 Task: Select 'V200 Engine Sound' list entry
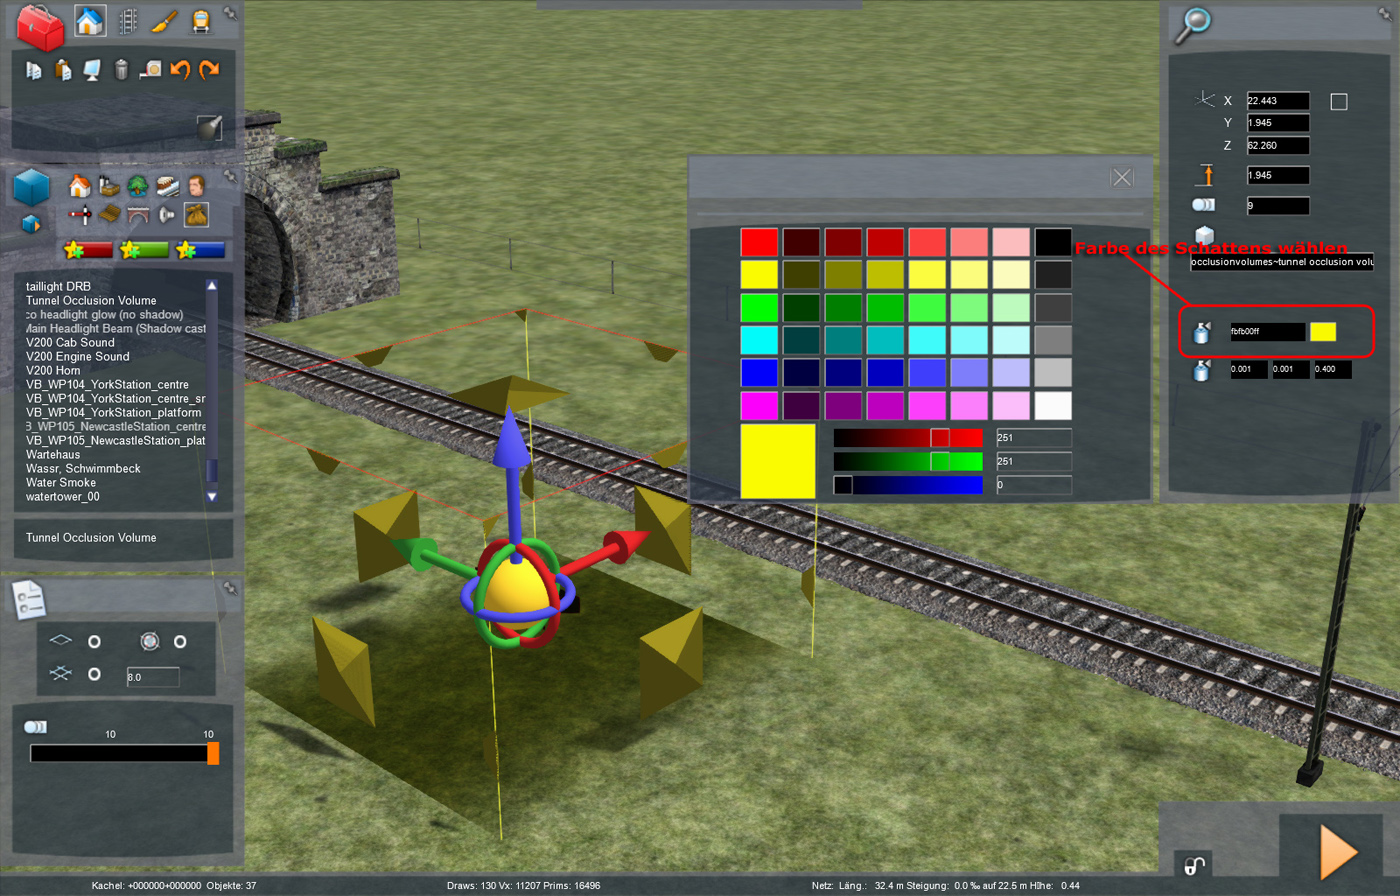(x=78, y=356)
